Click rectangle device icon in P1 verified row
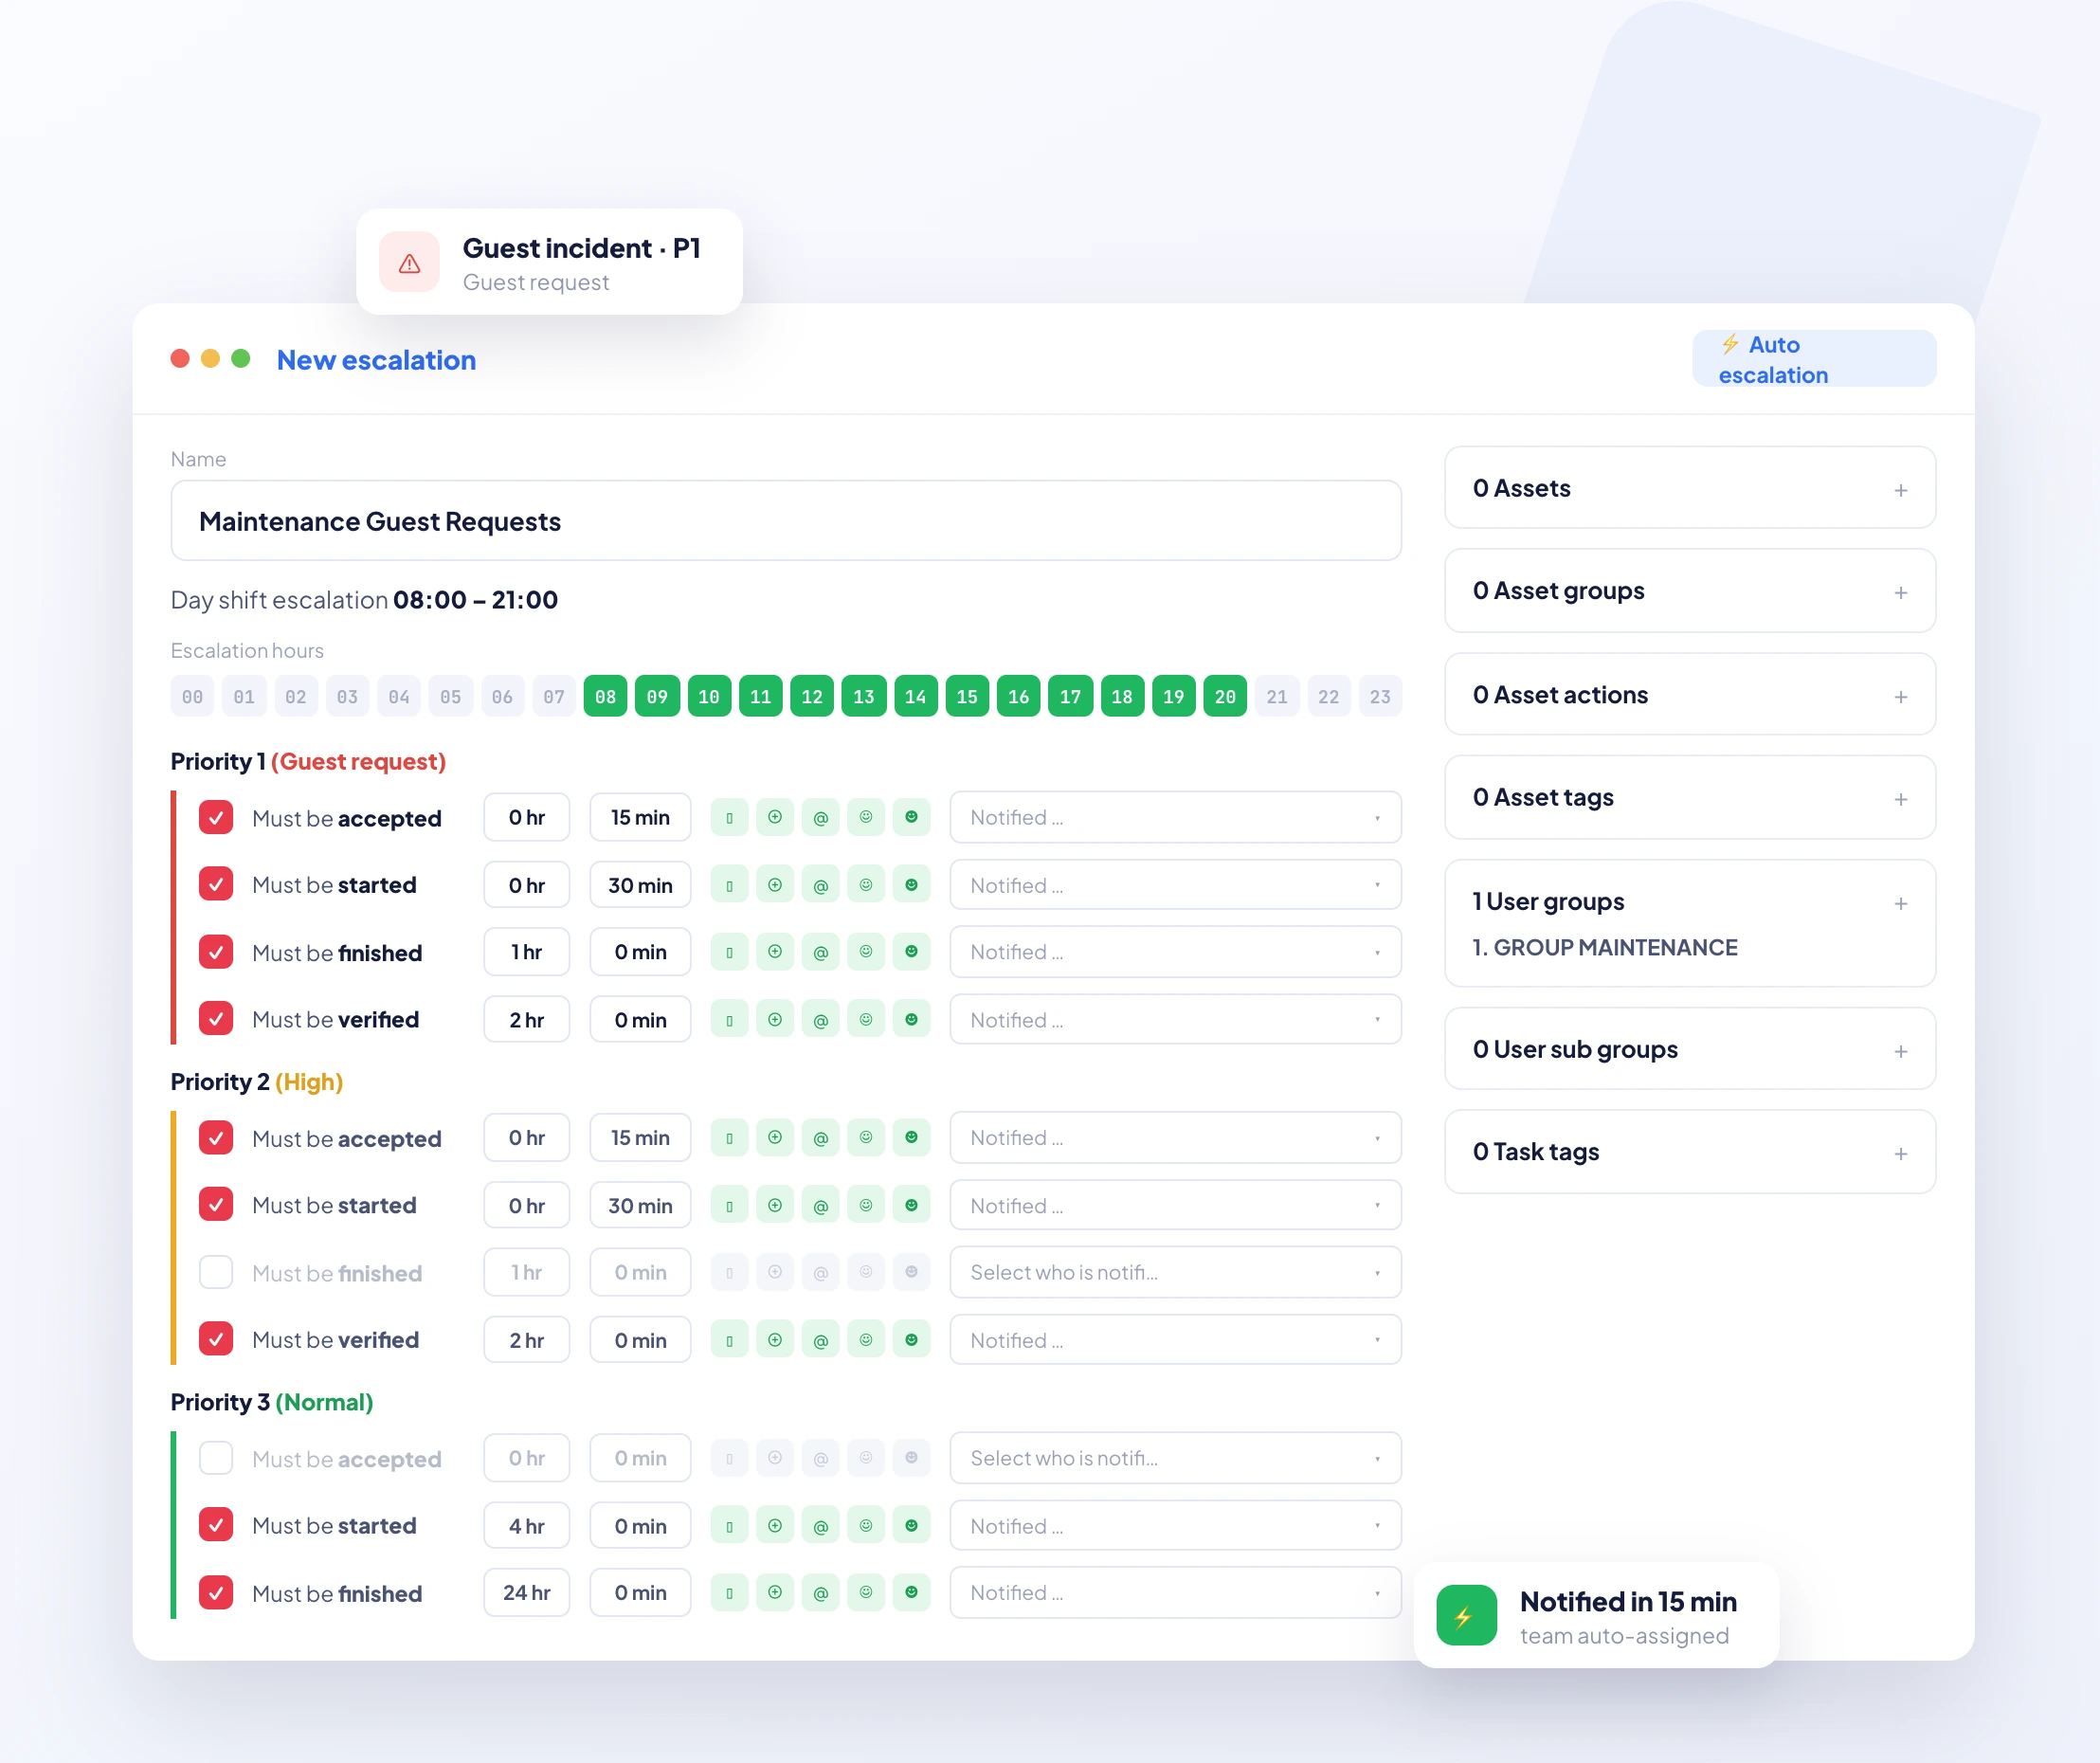The image size is (2100, 1763). (x=729, y=1020)
